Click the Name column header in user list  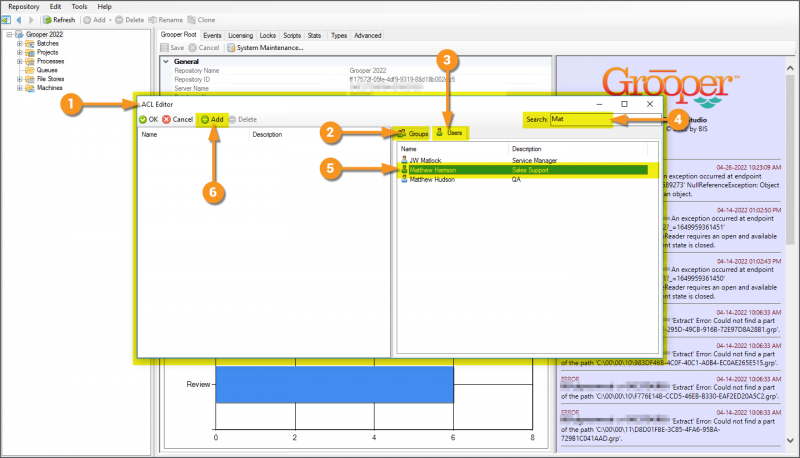point(453,149)
